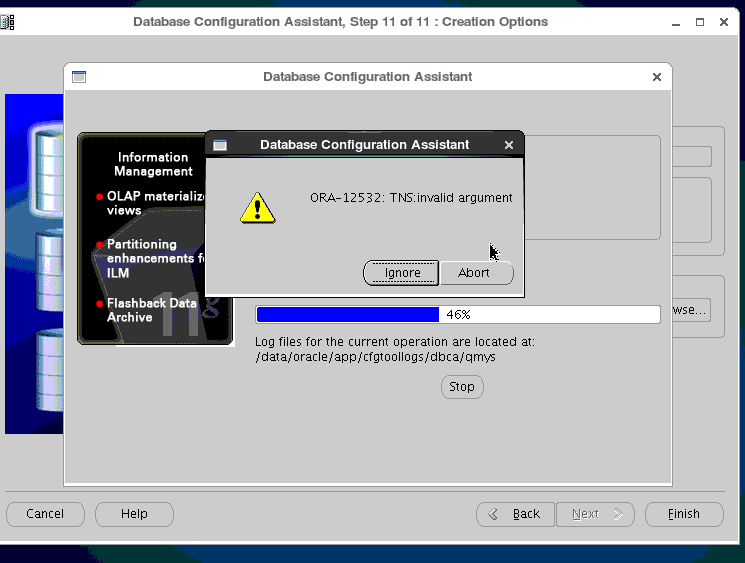This screenshot has height=563, width=745.
Task: Click the partially hidden input field at right
Action: point(692,156)
